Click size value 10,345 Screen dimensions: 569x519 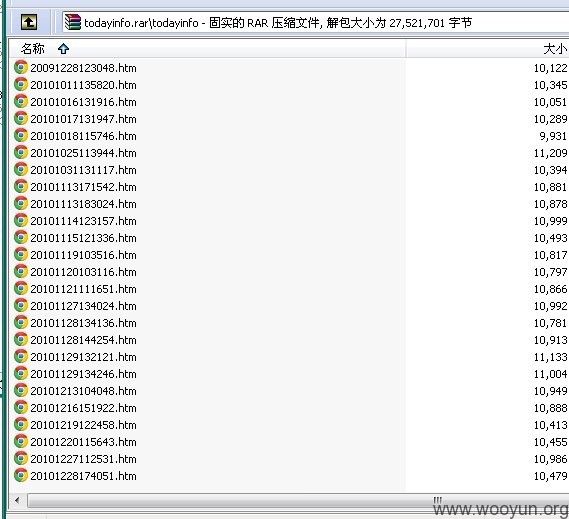coord(550,85)
